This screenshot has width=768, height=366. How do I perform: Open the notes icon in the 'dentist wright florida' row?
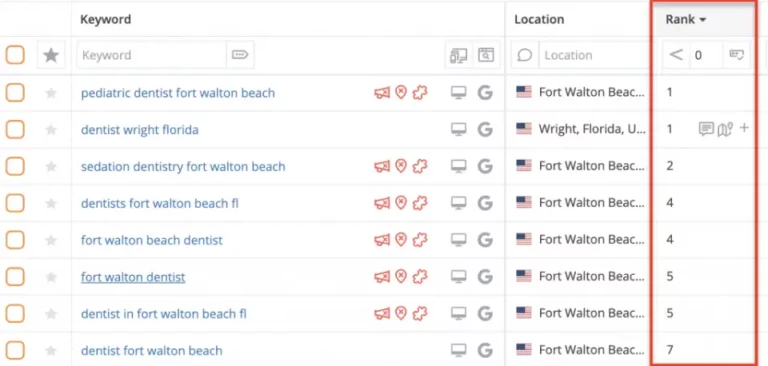click(706, 129)
